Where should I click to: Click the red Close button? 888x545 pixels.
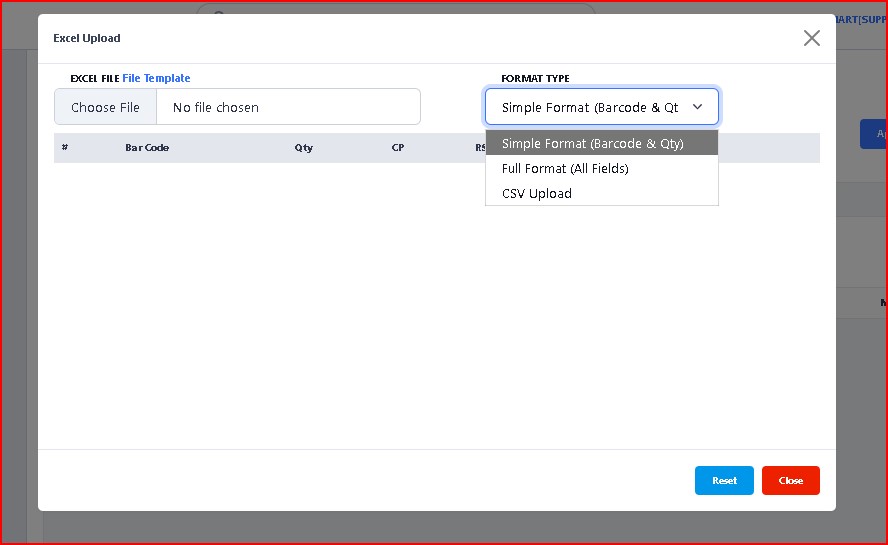(x=790, y=480)
